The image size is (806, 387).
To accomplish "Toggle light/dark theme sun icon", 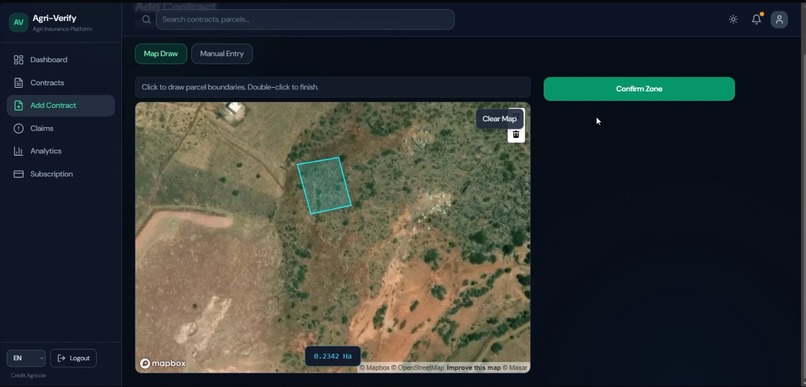I will (x=733, y=20).
